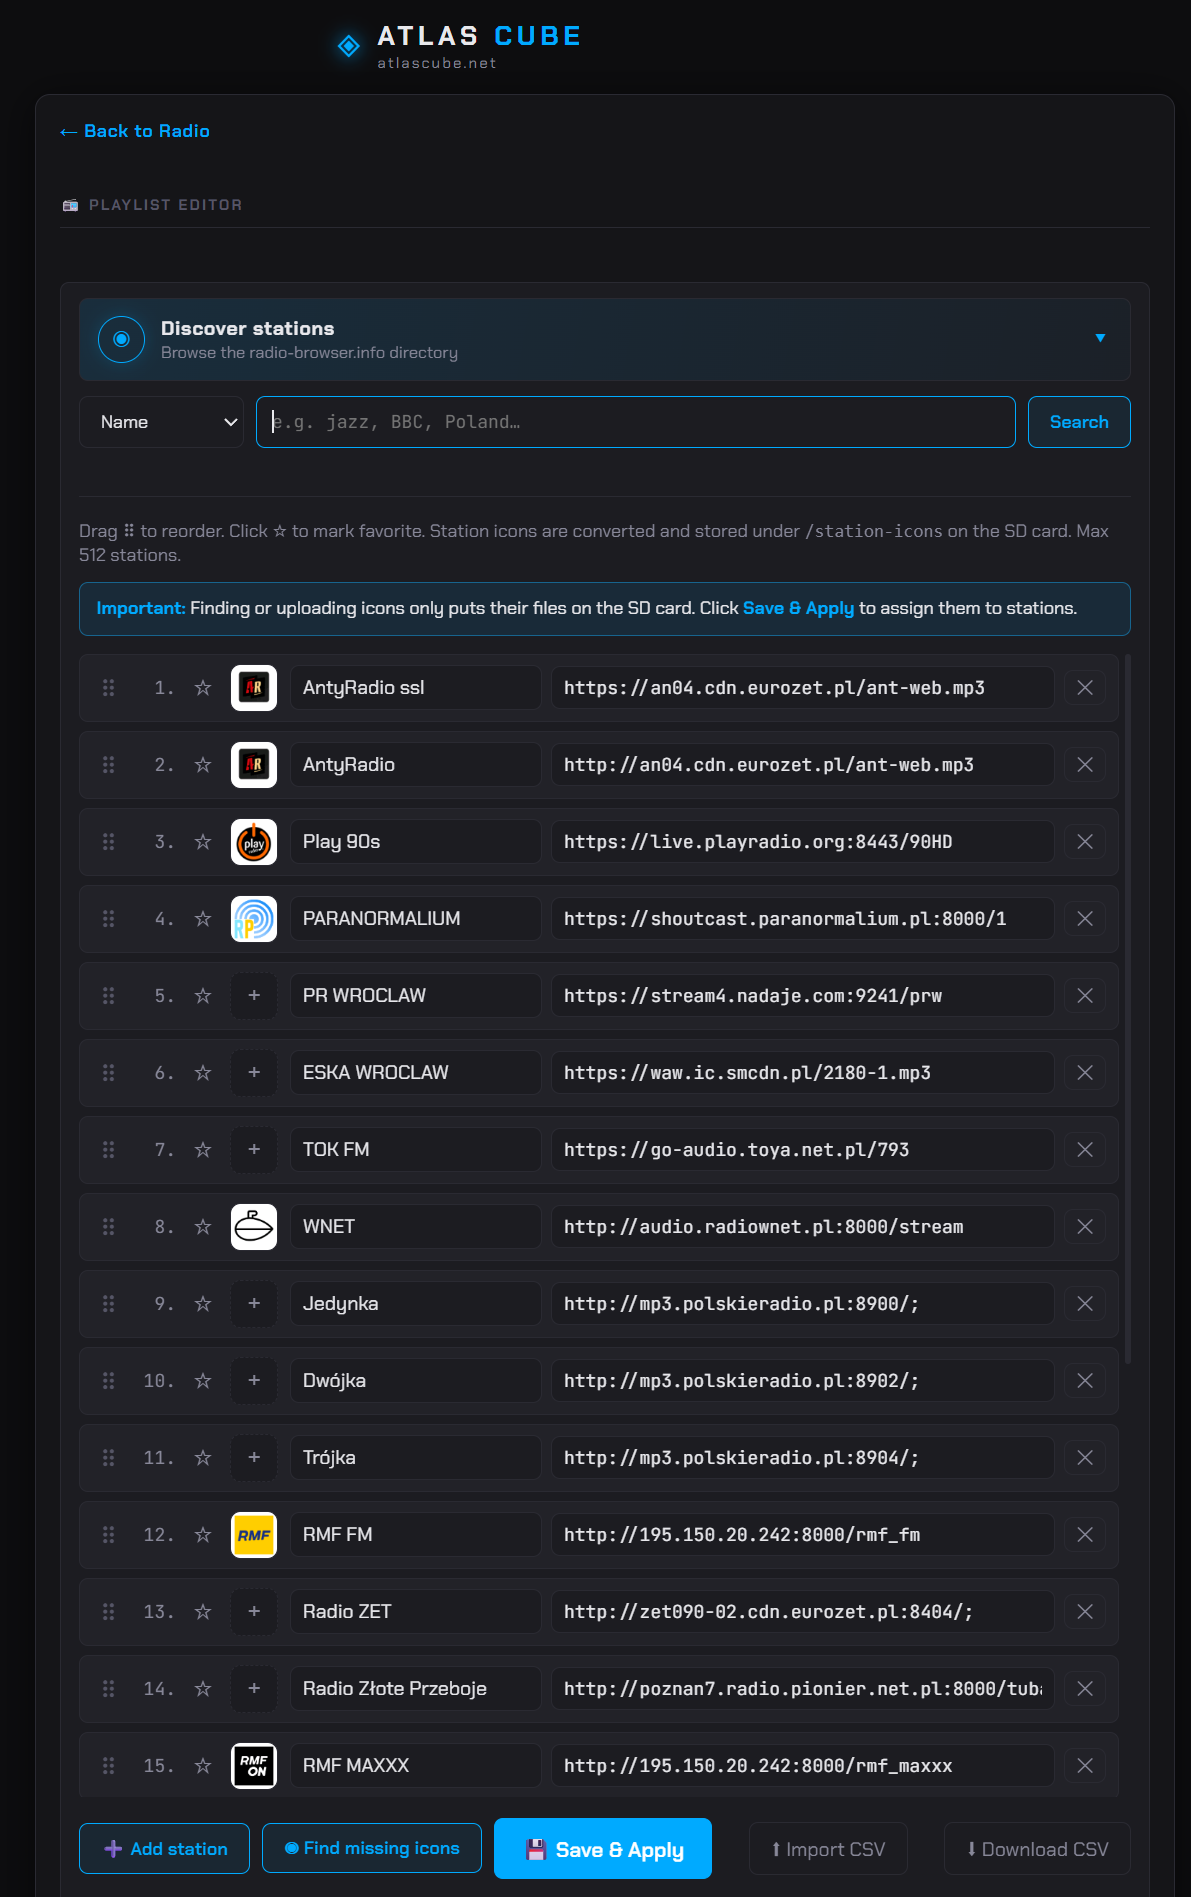Viewport: 1191px width, 1897px height.
Task: Delete the Jedynka station row
Action: tap(1085, 1304)
